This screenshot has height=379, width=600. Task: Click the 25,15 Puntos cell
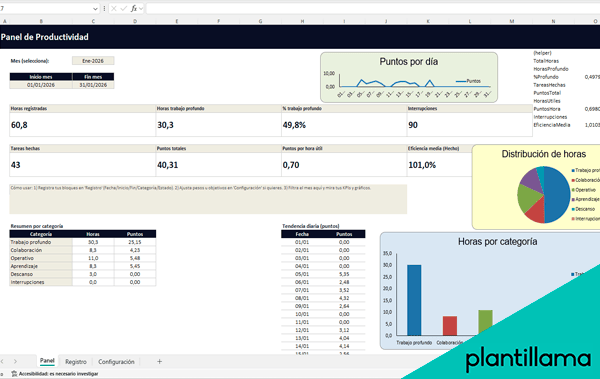click(135, 242)
